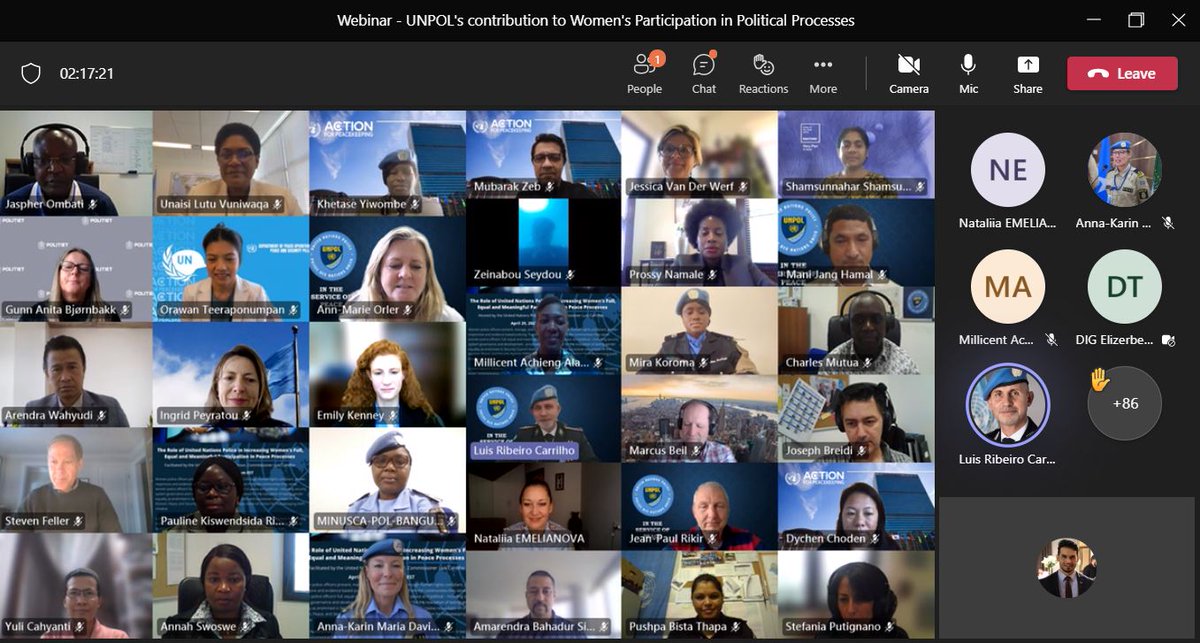The width and height of the screenshot is (1200, 643).
Task: Select MINUSCA-POL-BANGUI video tile
Action: 388,481
